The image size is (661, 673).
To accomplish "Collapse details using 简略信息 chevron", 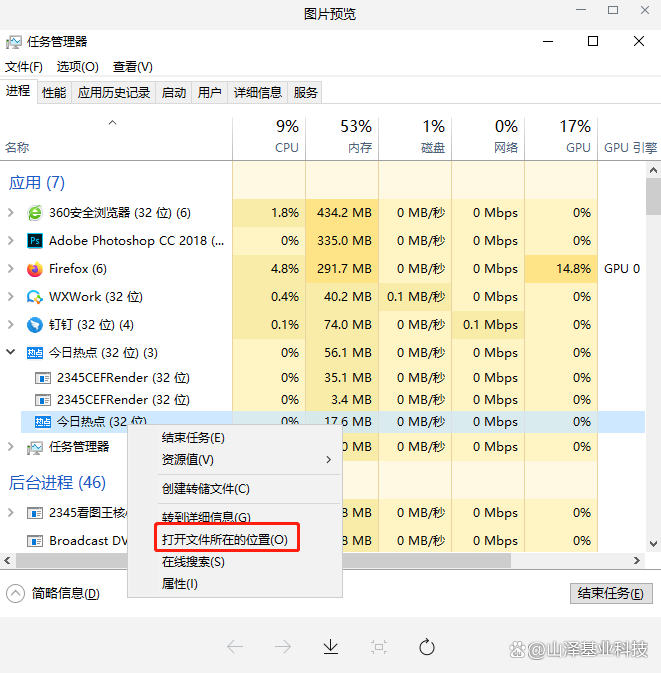I will pyautogui.click(x=15, y=593).
